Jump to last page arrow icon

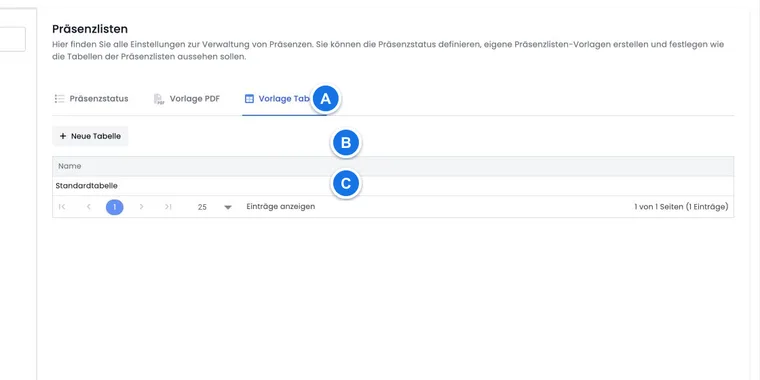point(168,207)
